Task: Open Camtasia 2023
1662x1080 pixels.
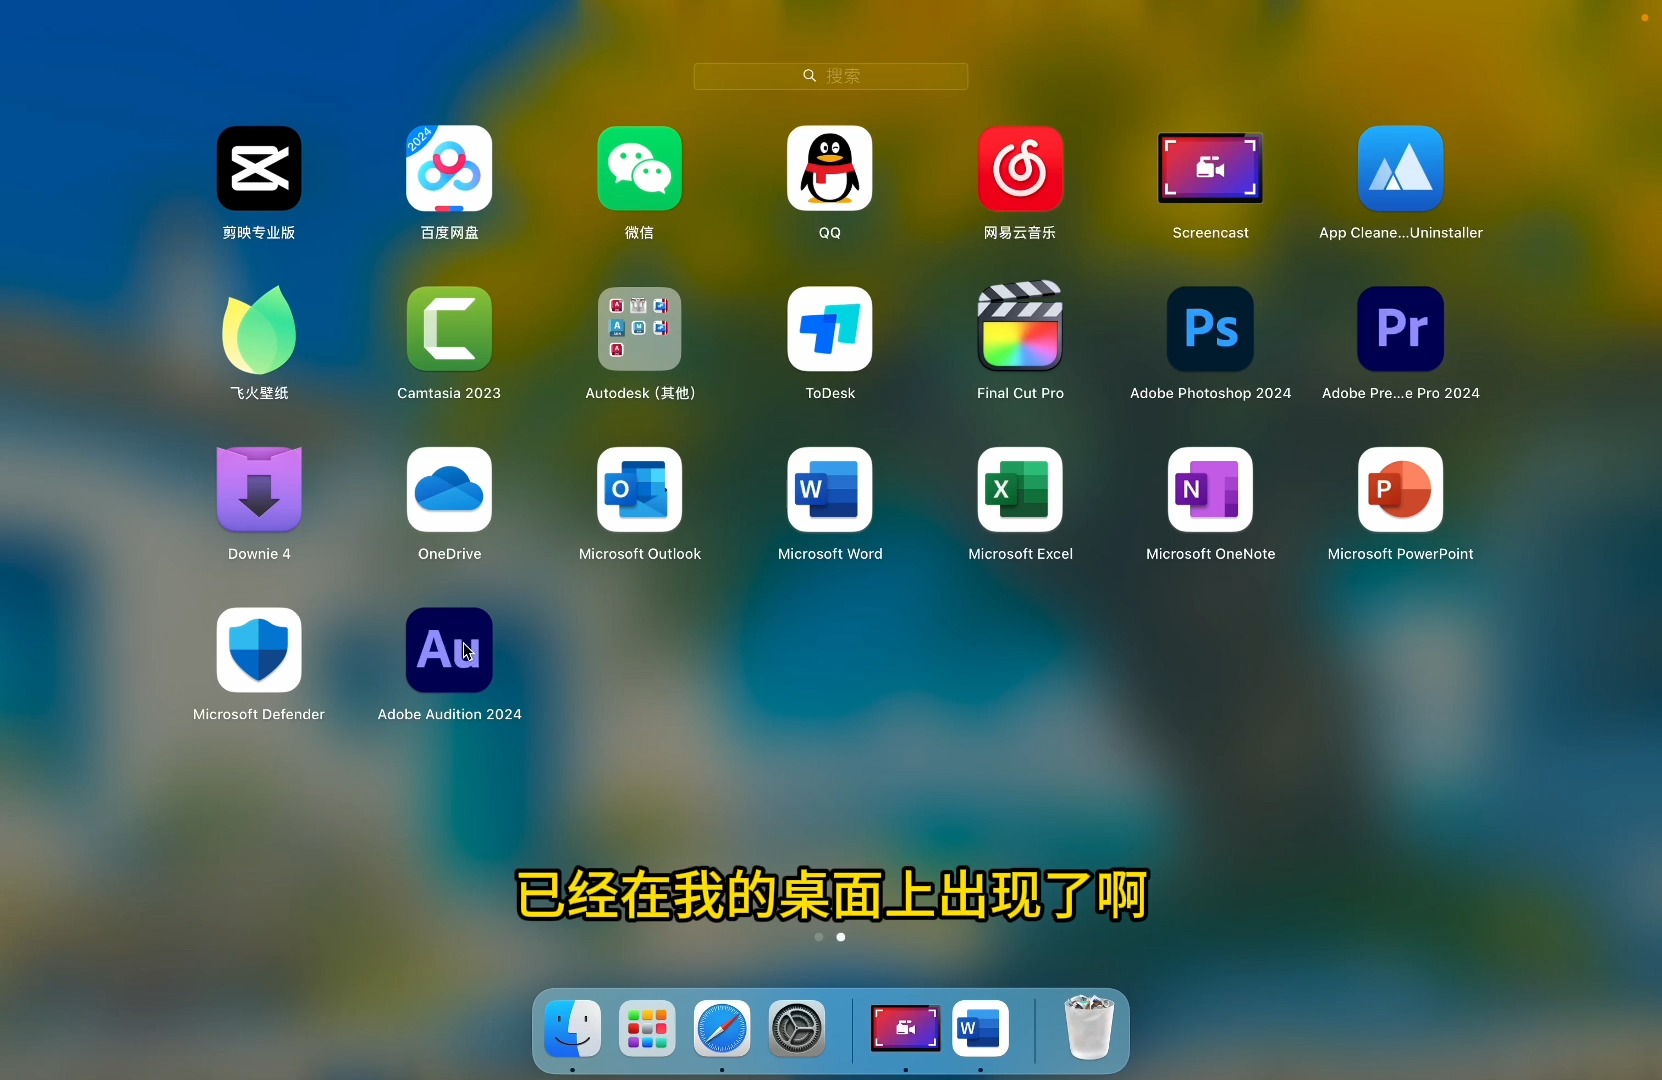Action: coord(449,329)
